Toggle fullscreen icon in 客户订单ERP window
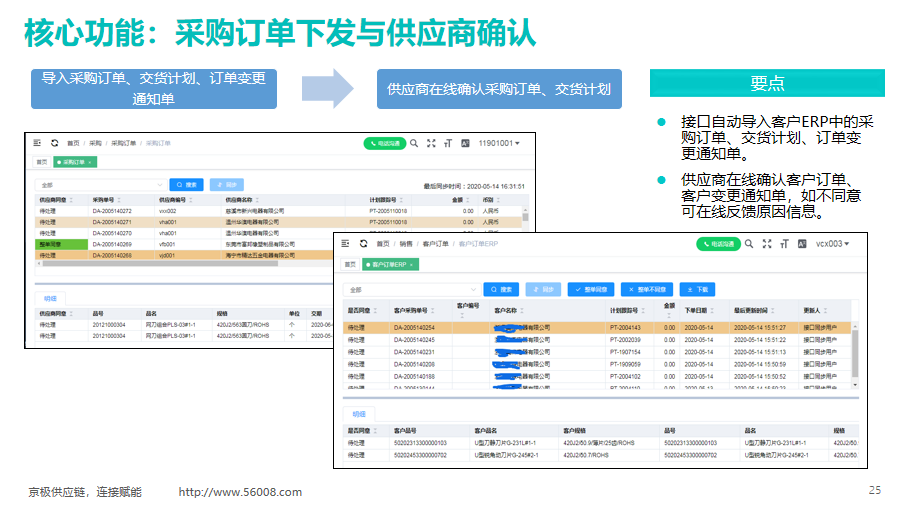 pos(767,244)
